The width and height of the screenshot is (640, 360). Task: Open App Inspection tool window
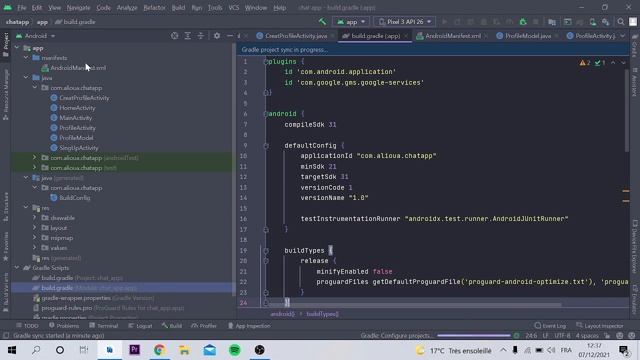click(x=249, y=326)
